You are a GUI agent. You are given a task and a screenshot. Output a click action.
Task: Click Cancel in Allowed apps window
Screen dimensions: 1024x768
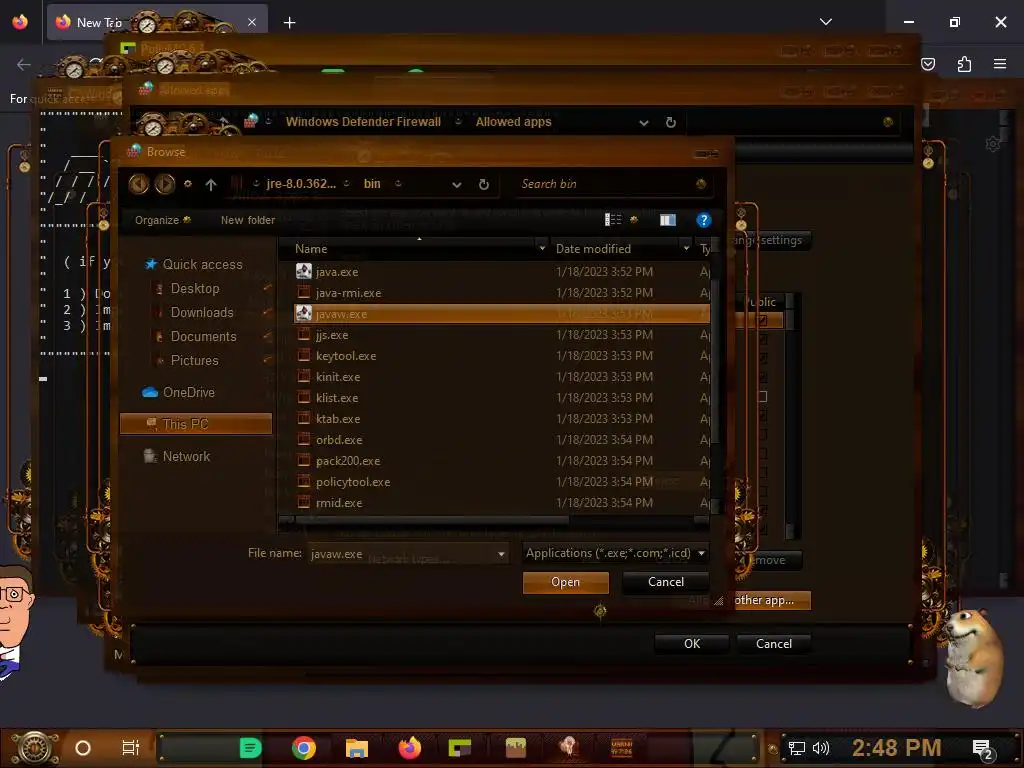coord(774,644)
